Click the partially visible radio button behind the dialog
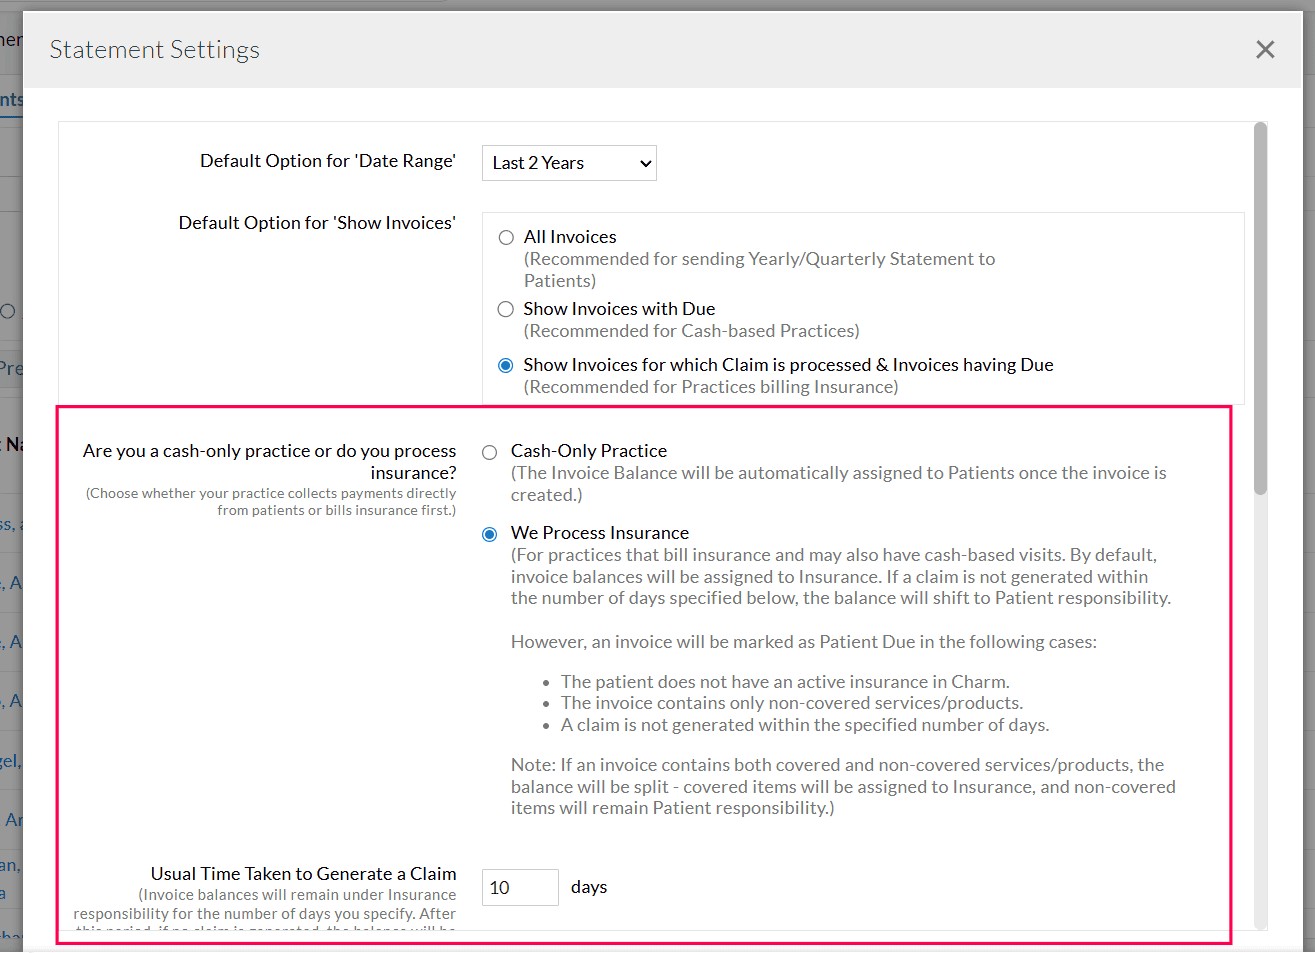The image size is (1315, 953). pyautogui.click(x=7, y=311)
